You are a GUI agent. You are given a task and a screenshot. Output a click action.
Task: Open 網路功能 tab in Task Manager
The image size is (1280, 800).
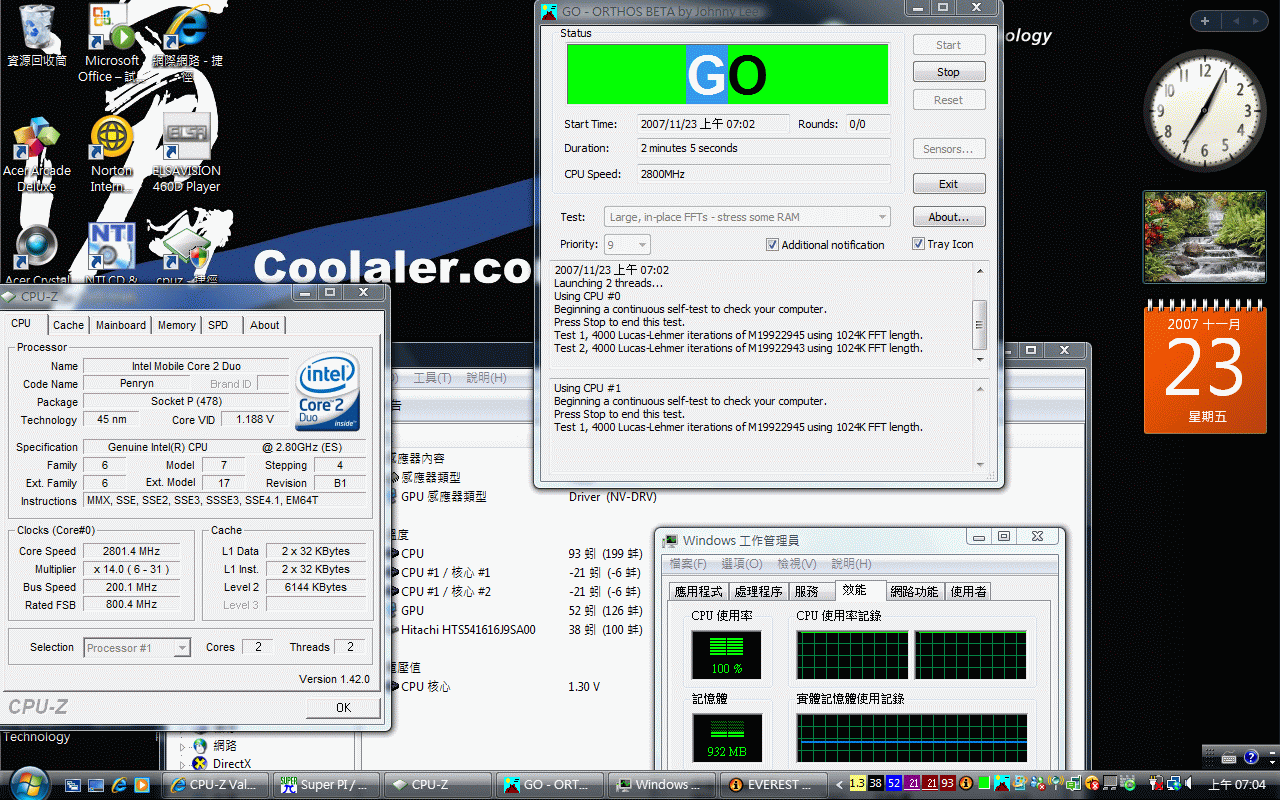pos(915,591)
